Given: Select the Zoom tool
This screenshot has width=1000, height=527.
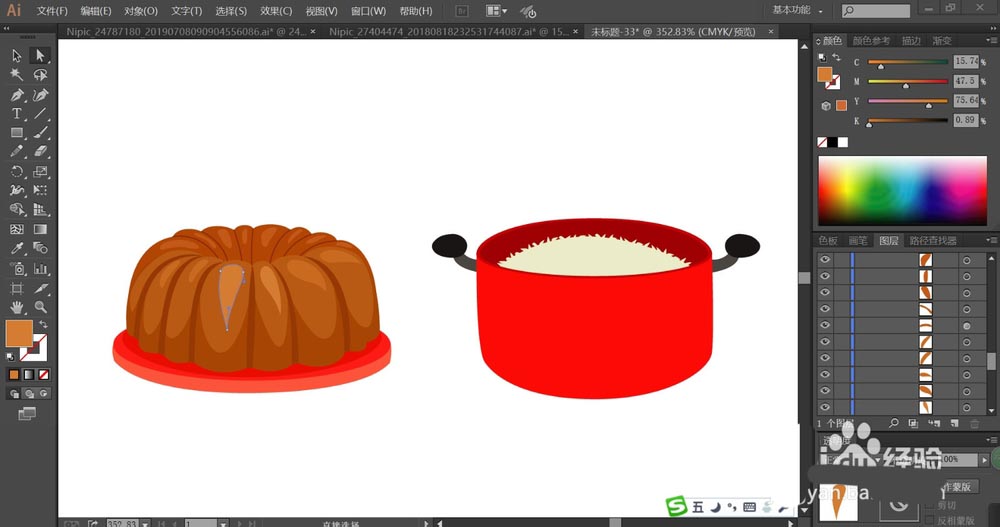Looking at the screenshot, I should click(x=40, y=308).
